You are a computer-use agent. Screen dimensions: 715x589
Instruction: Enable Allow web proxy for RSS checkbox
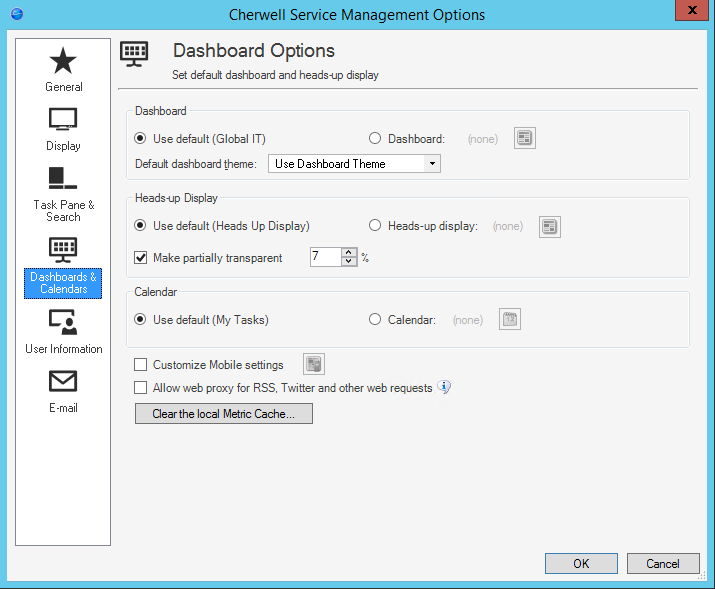(141, 387)
